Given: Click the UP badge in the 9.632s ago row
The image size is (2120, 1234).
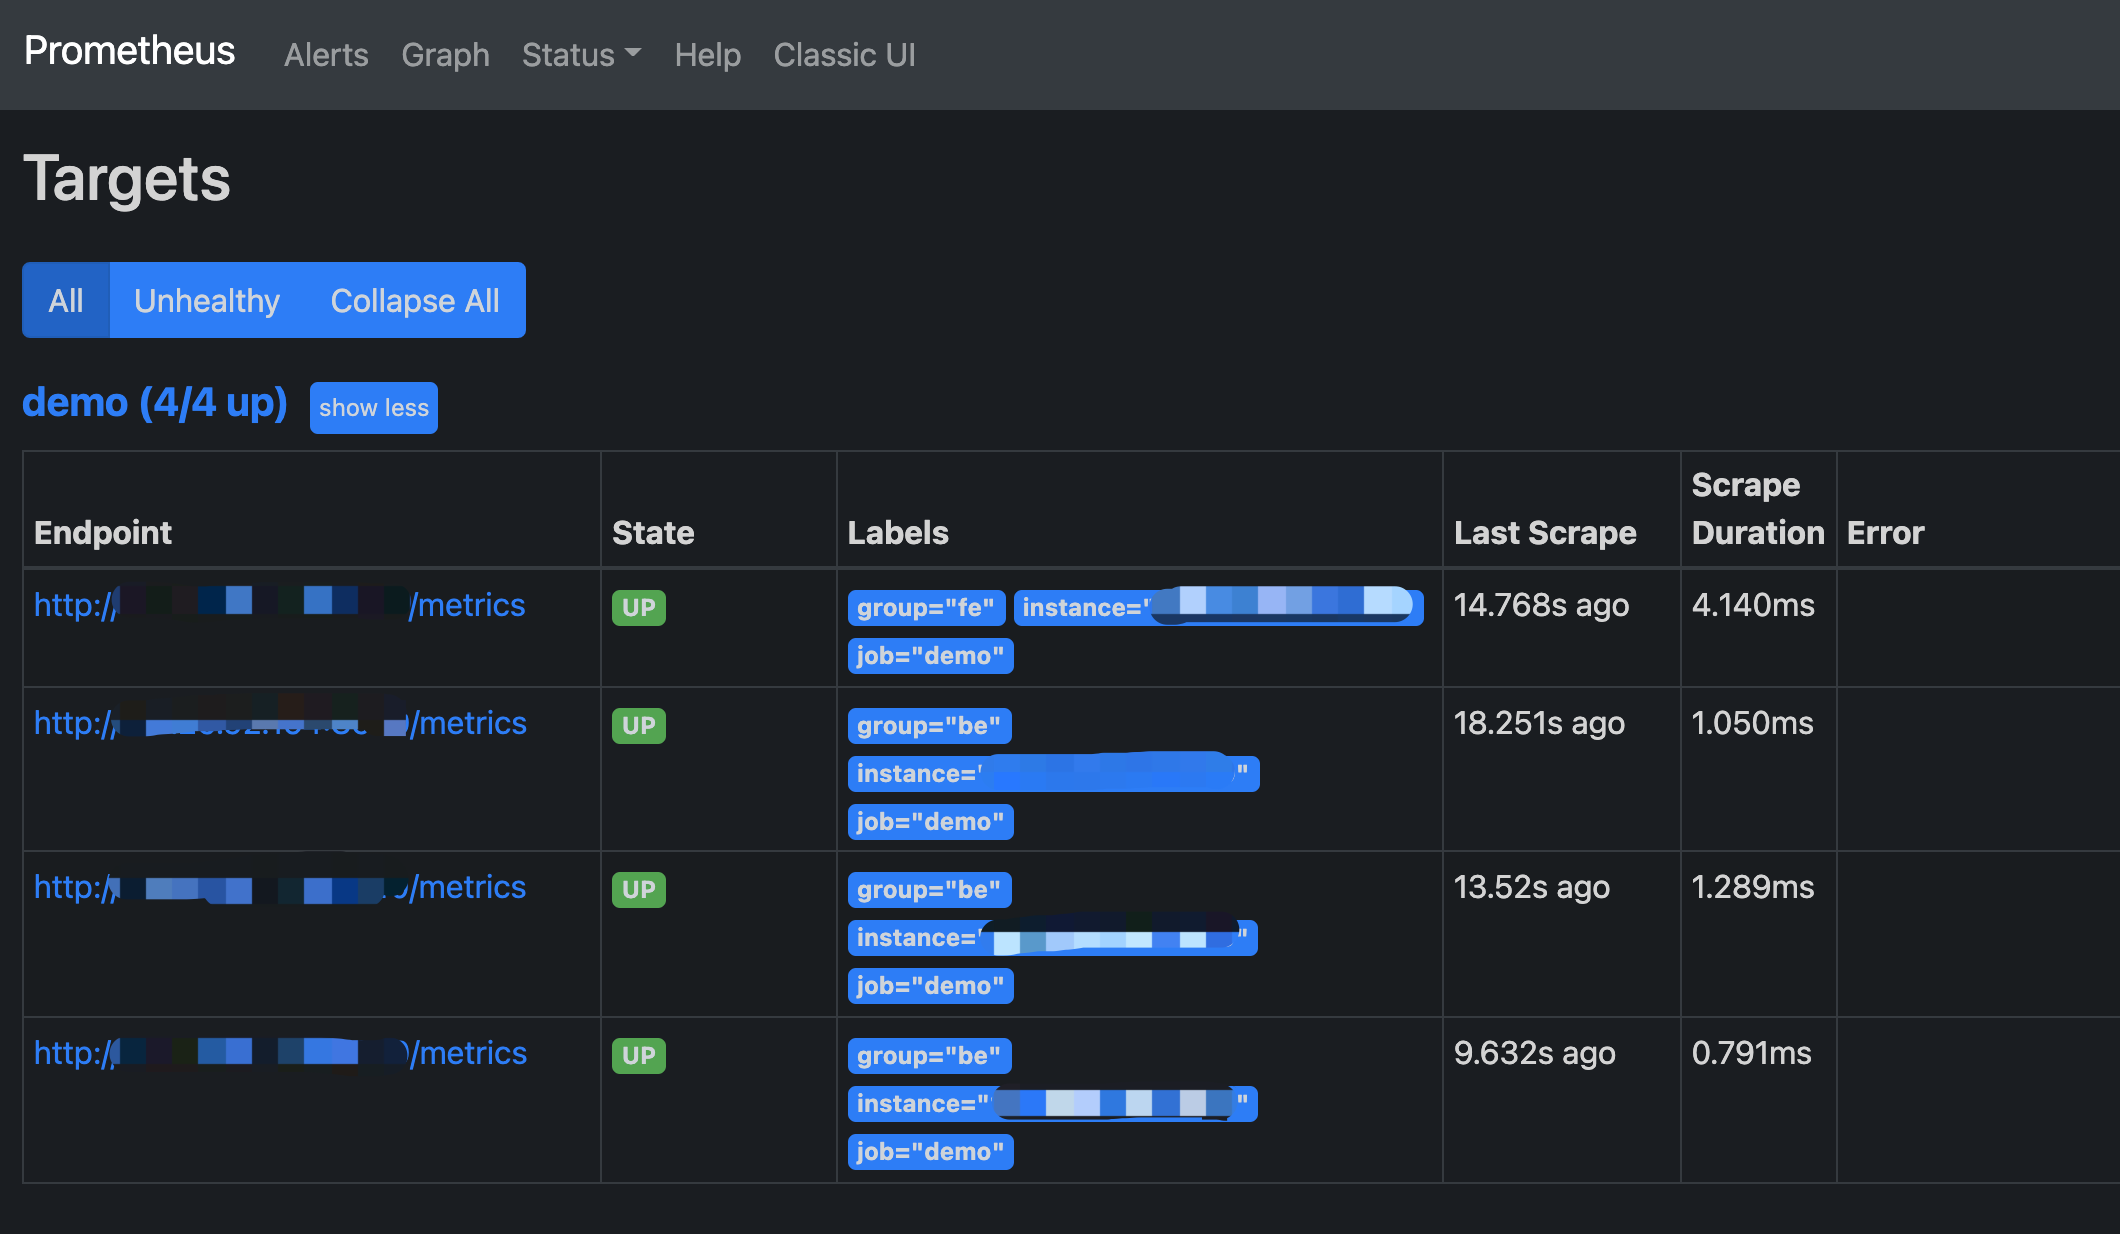Looking at the screenshot, I should pyautogui.click(x=639, y=1056).
